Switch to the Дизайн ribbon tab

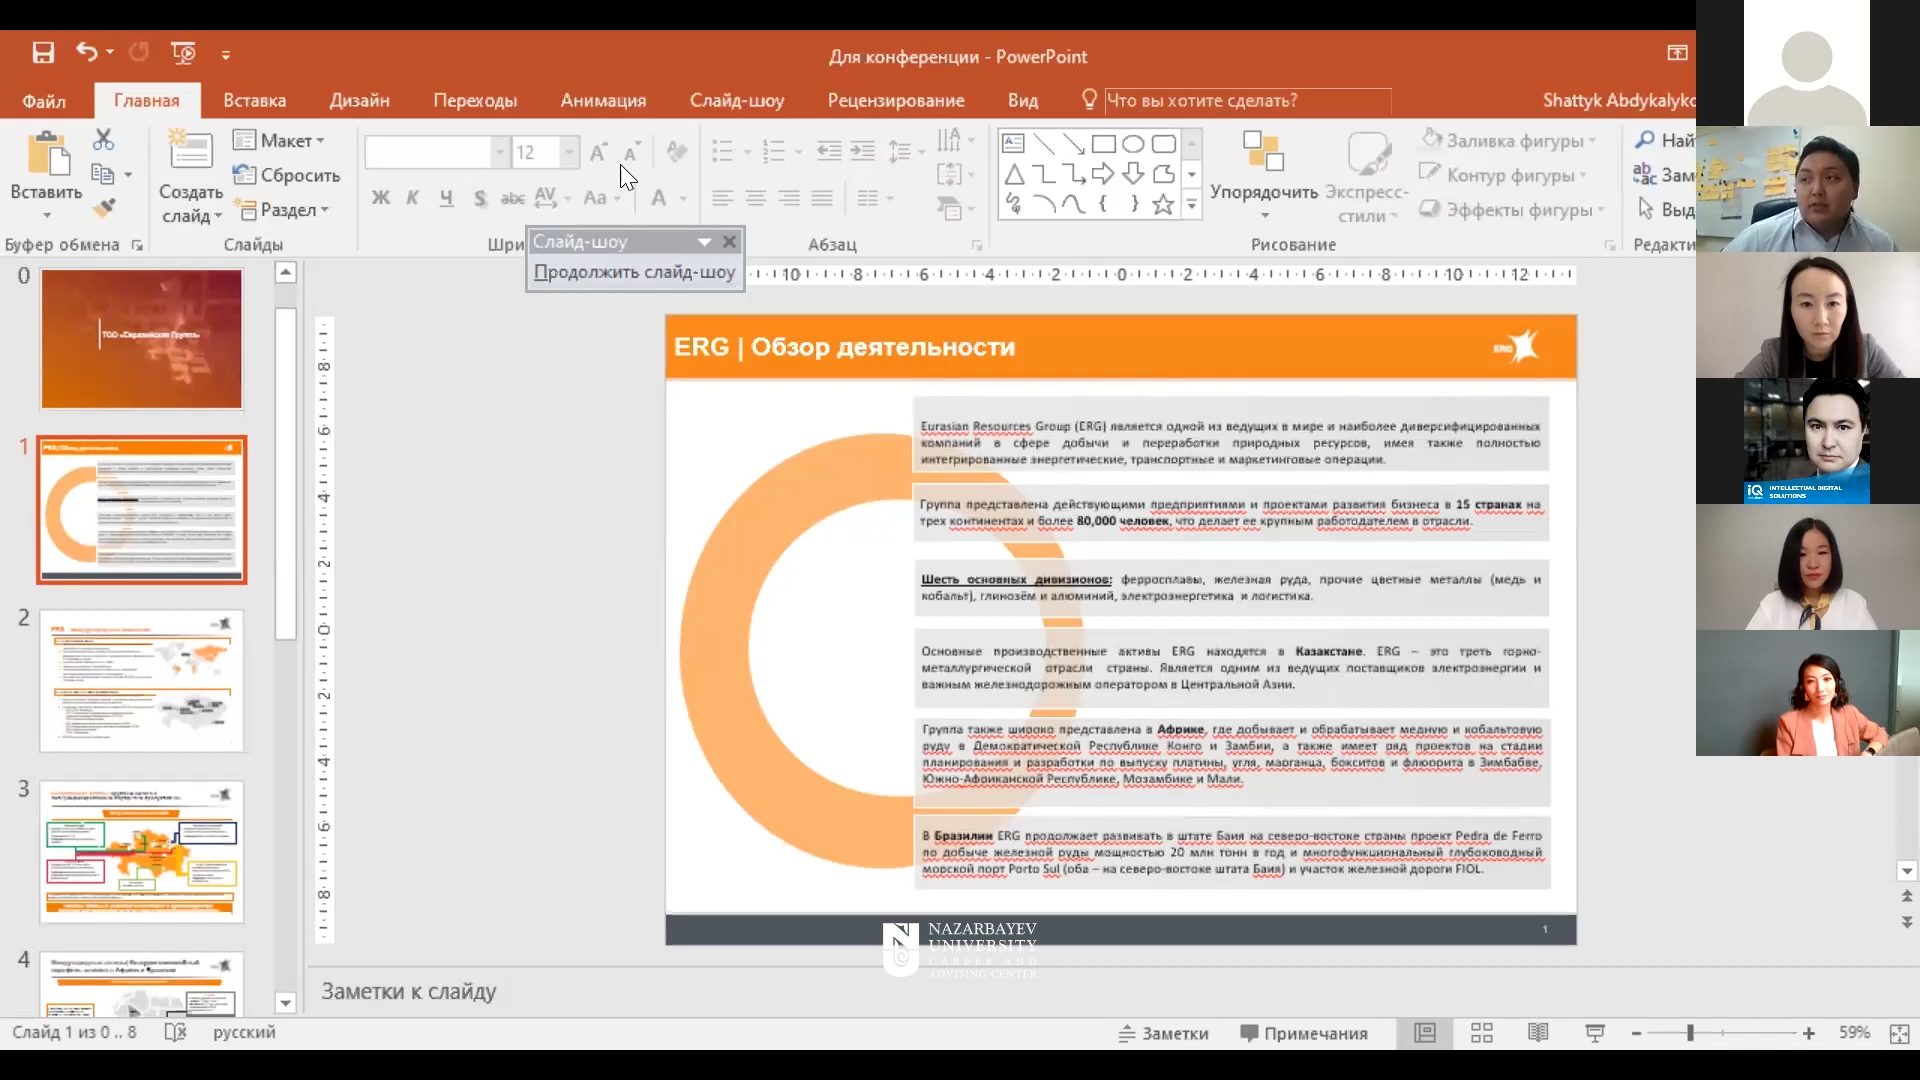tap(359, 100)
